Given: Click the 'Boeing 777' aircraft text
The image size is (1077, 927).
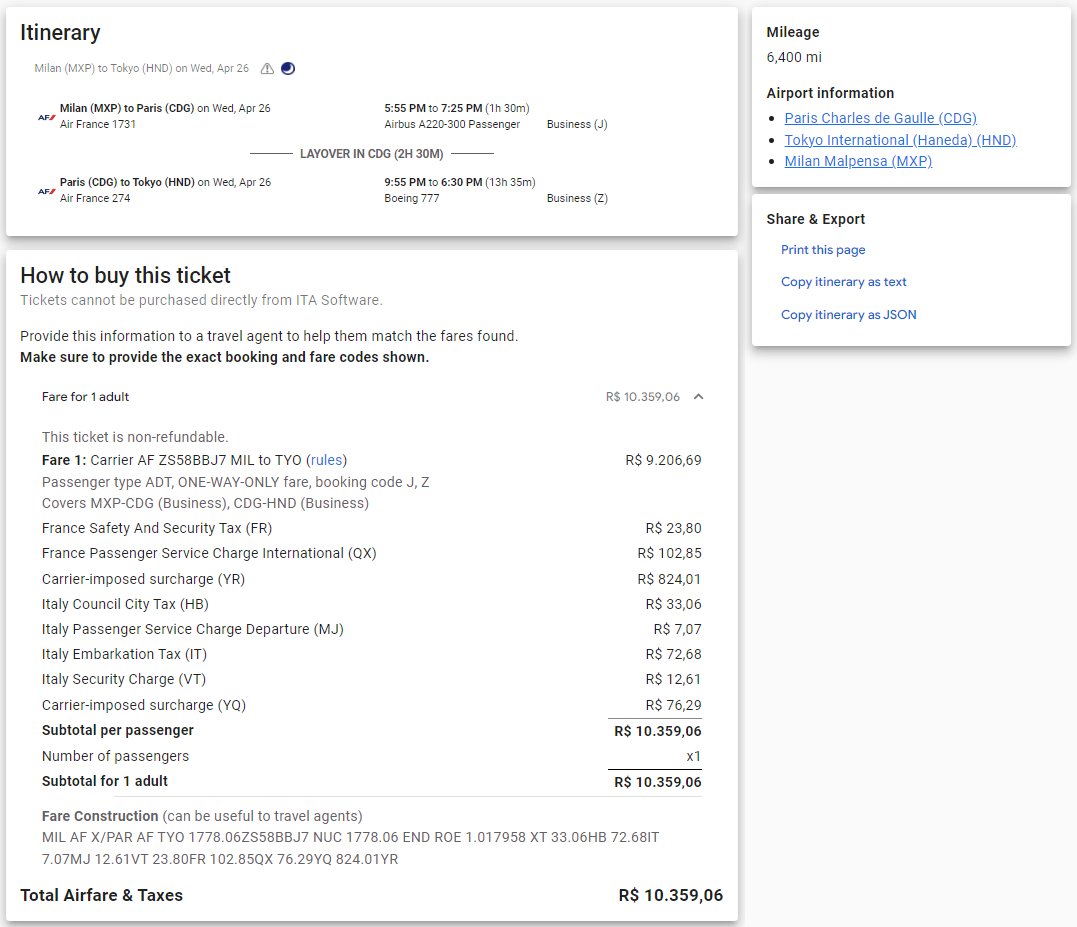Looking at the screenshot, I should point(412,198).
